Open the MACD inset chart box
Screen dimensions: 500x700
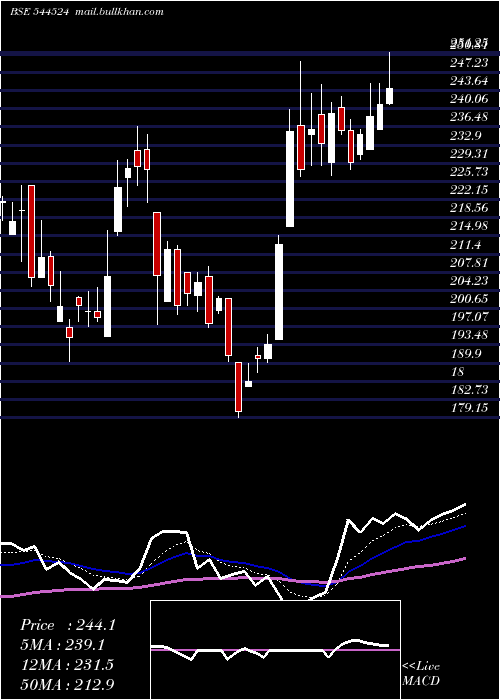point(275,650)
